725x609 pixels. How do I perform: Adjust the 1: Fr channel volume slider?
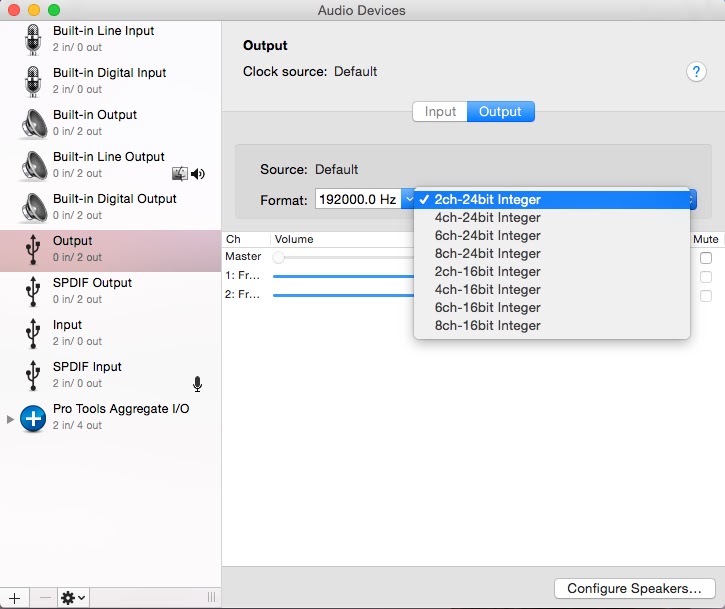343,277
